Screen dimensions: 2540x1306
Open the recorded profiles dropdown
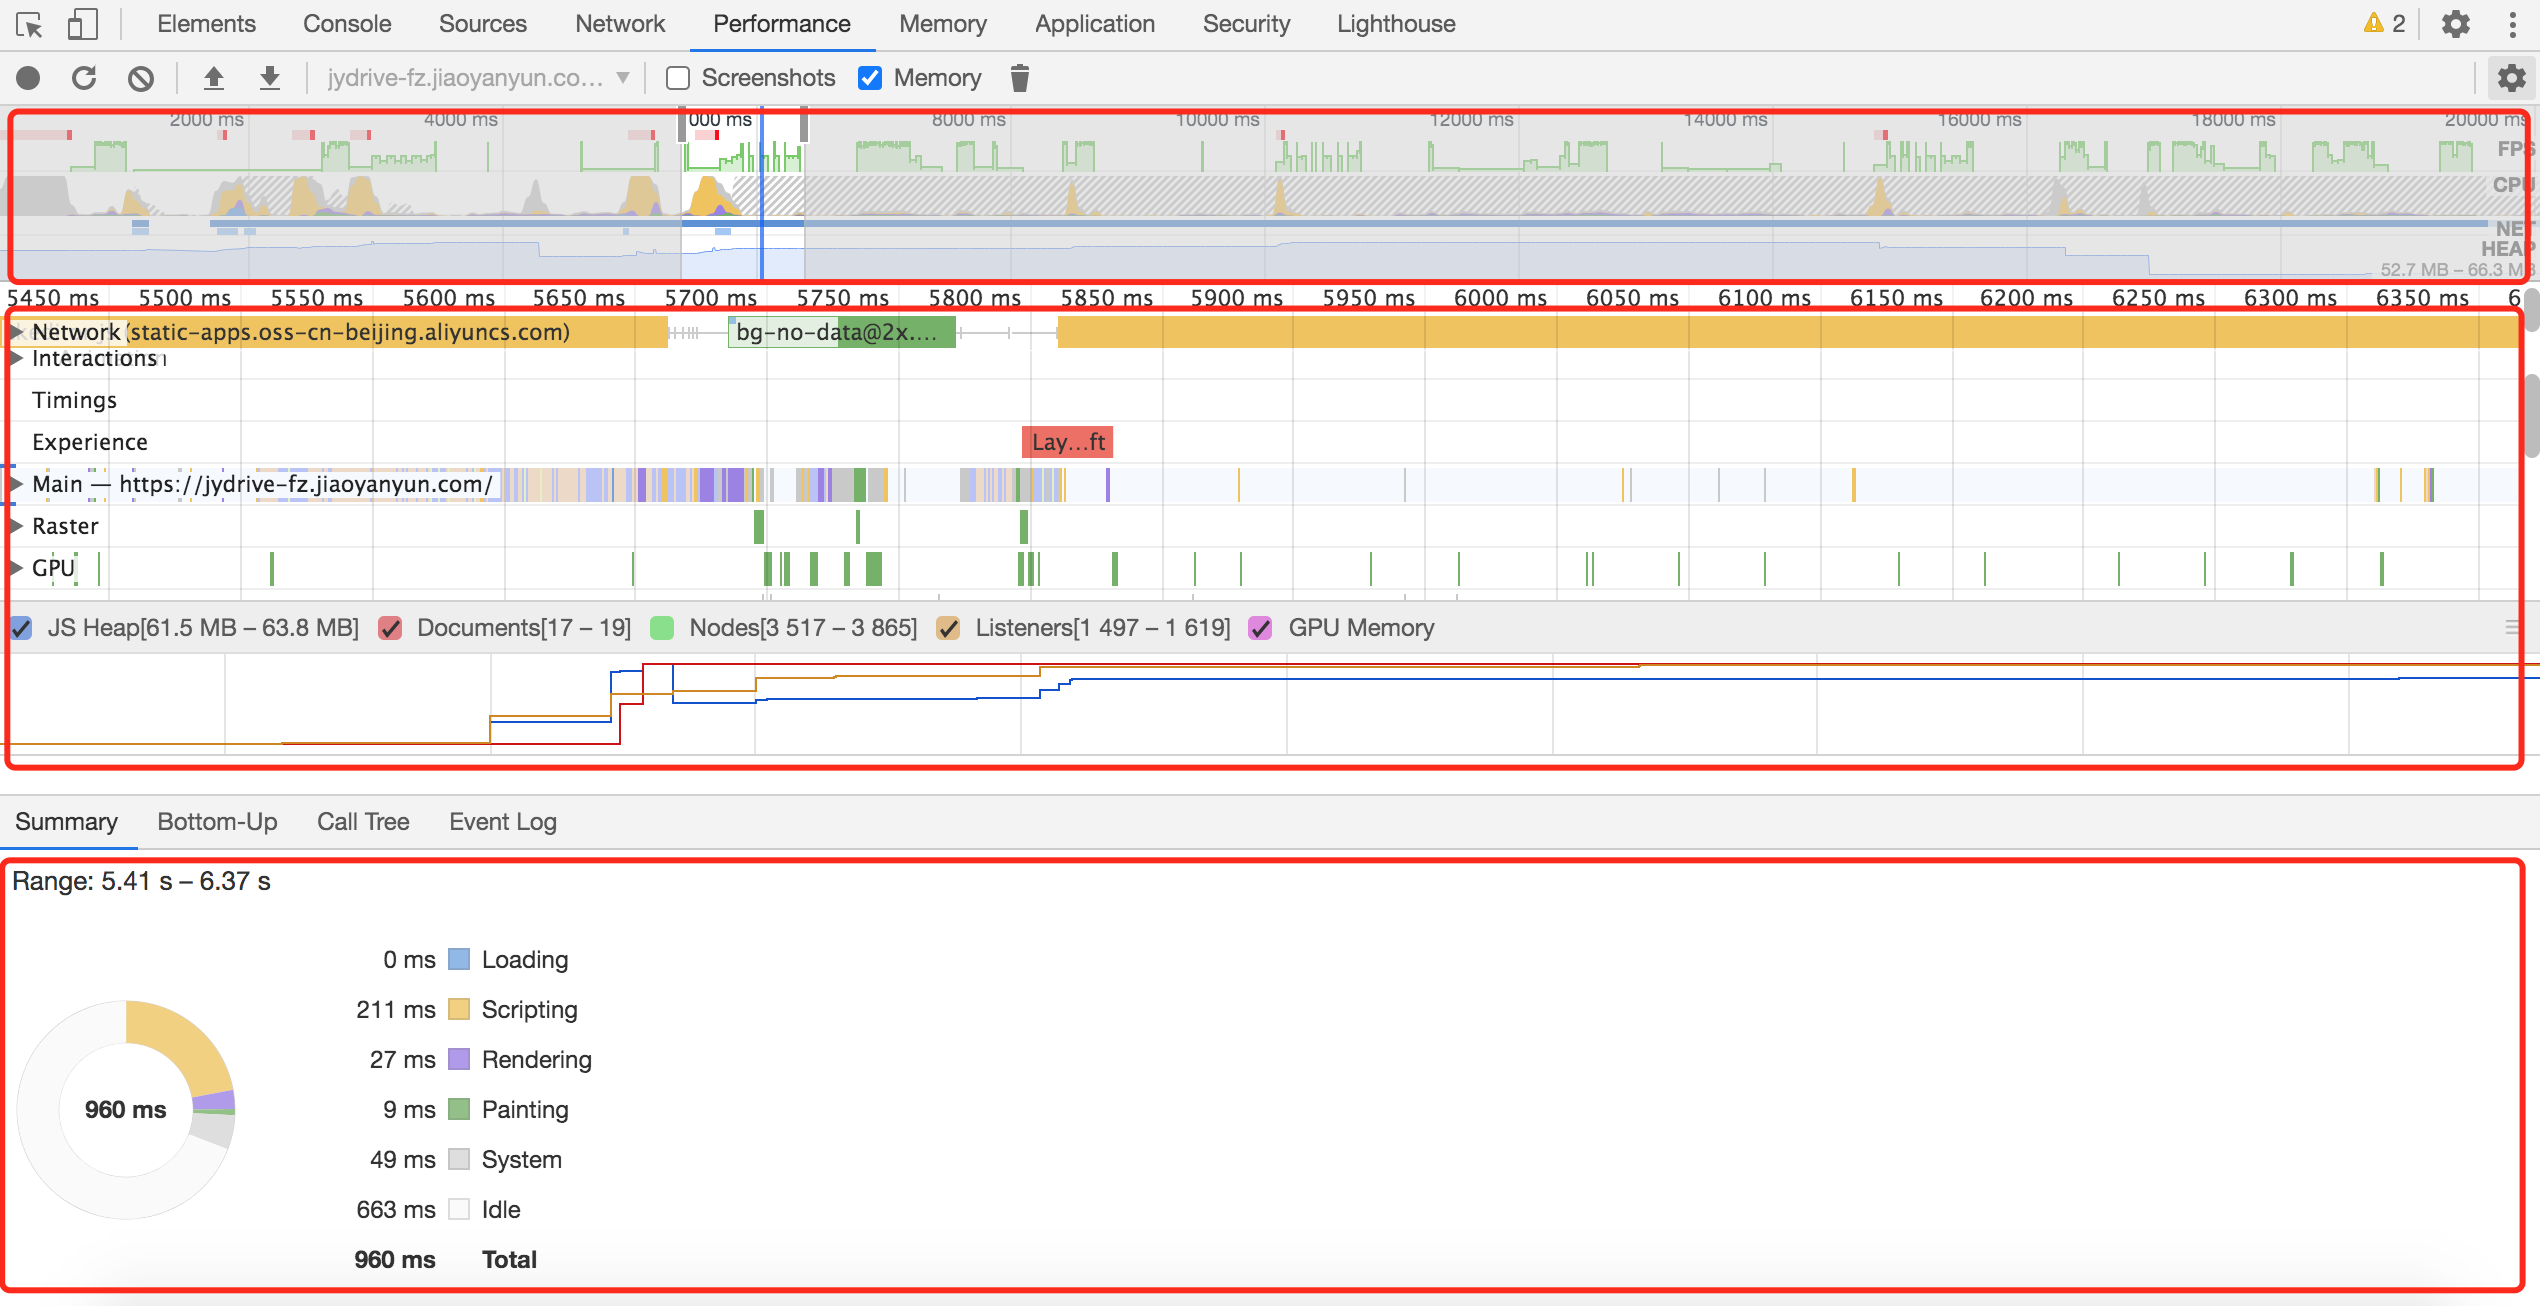point(622,77)
